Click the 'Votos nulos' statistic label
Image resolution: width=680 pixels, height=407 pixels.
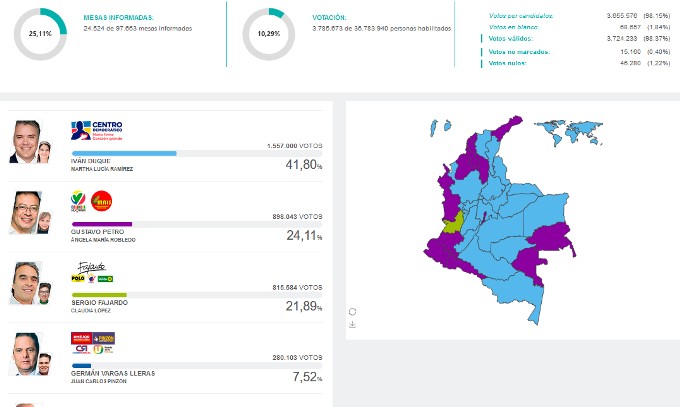pyautogui.click(x=508, y=63)
